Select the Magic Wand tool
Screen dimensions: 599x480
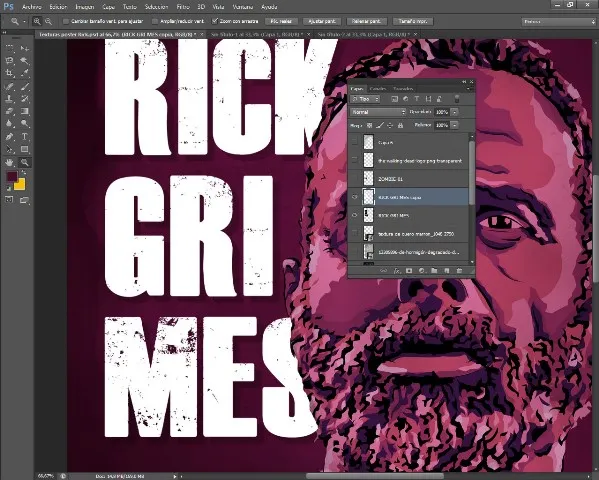click(24, 60)
